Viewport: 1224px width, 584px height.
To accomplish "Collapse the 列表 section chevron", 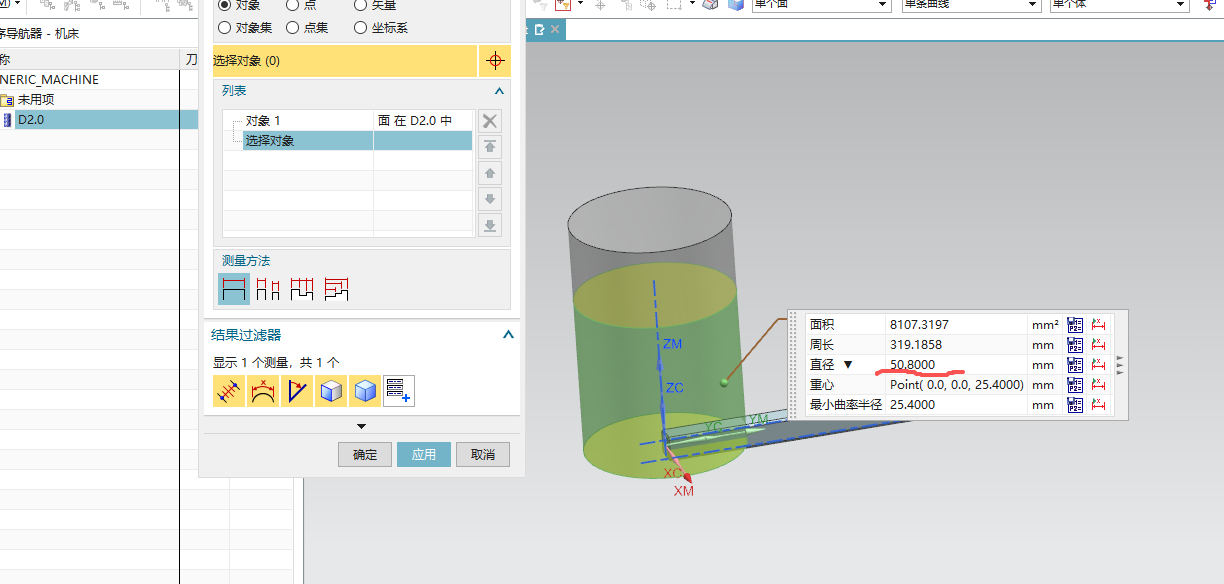I will pyautogui.click(x=499, y=91).
